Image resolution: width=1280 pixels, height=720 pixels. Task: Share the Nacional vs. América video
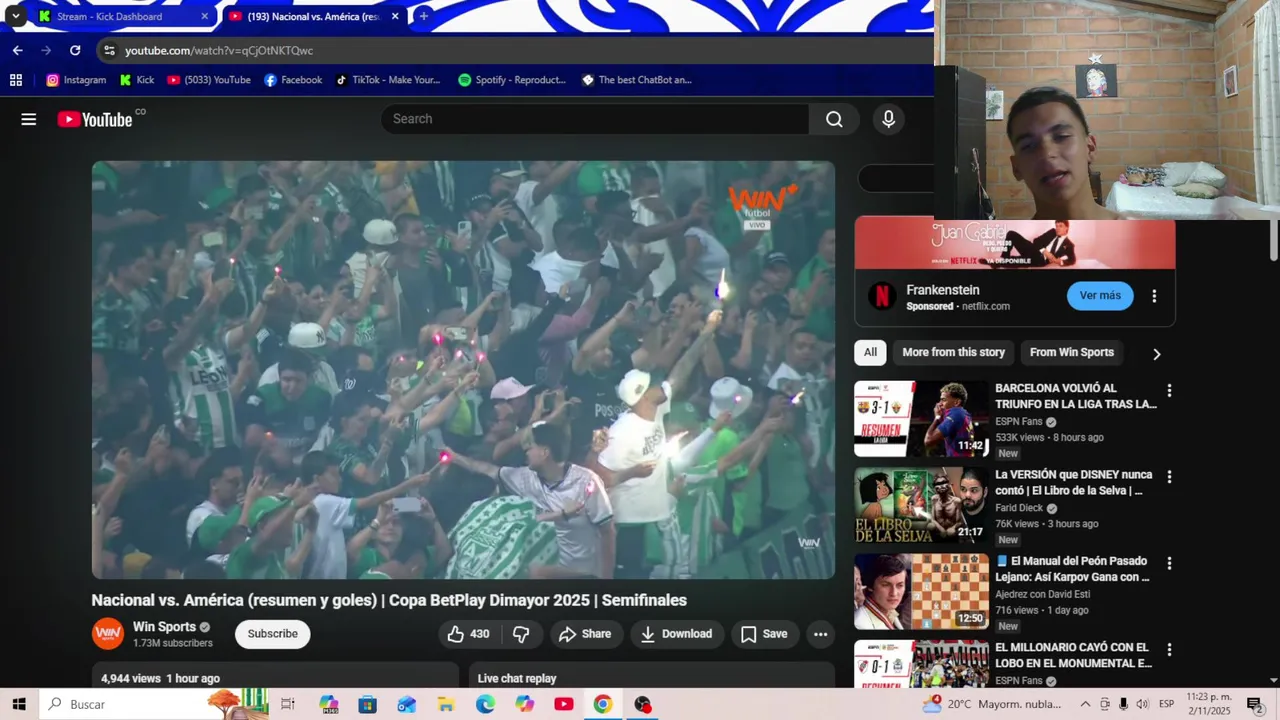(x=585, y=634)
